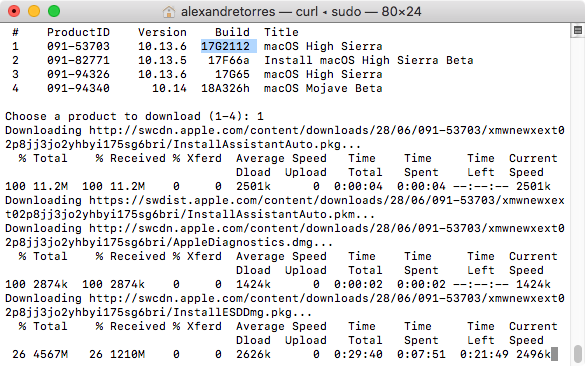Click the home folder proxy icon in title
The height and width of the screenshot is (366, 585).
coord(169,12)
